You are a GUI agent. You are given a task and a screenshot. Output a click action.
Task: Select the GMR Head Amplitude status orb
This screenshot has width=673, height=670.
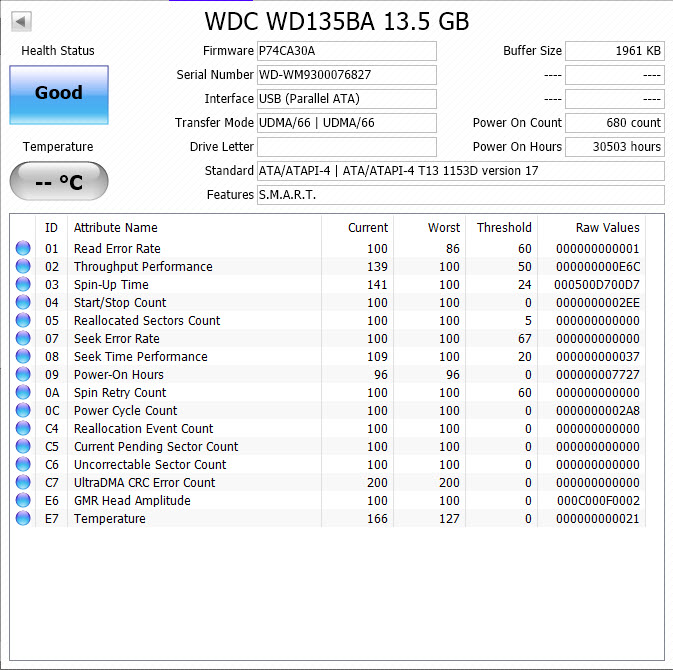pyautogui.click(x=23, y=500)
